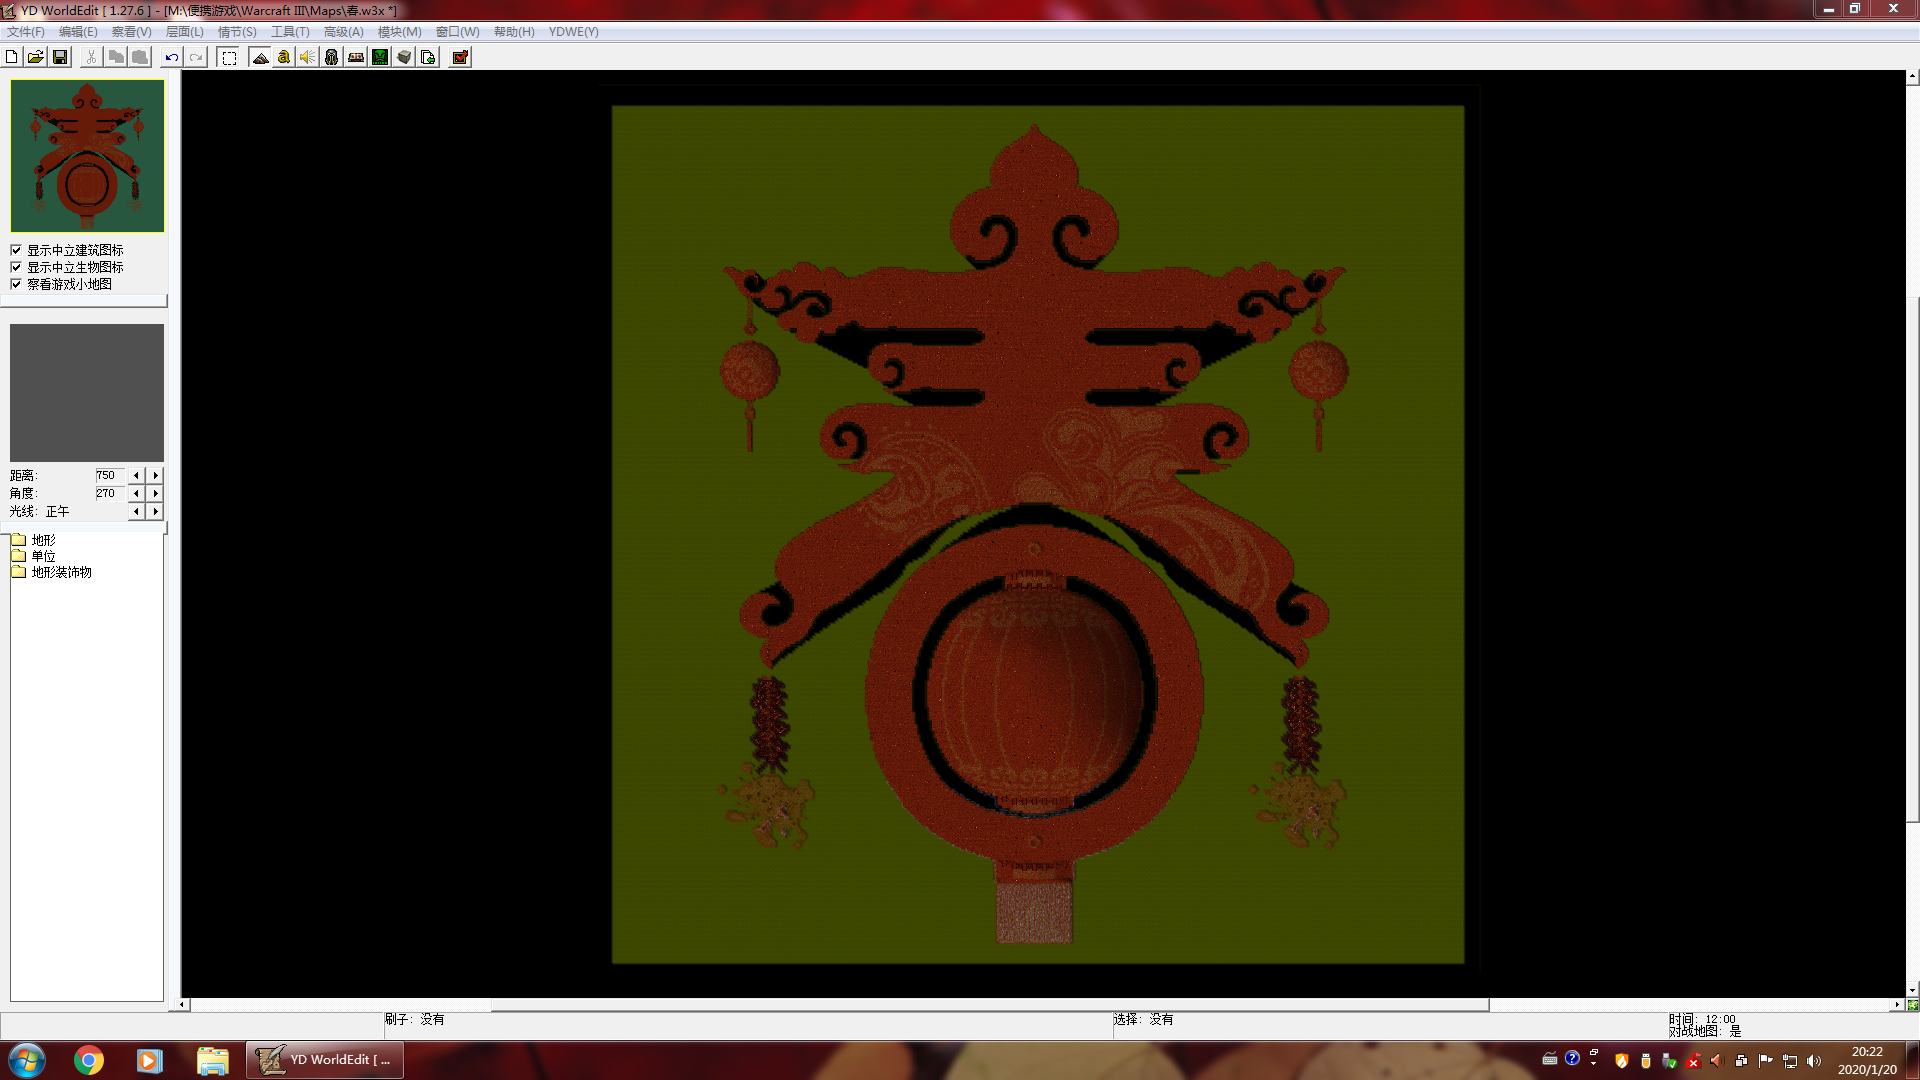
Task: Increase 距离 value with right arrow
Action: tap(155, 476)
